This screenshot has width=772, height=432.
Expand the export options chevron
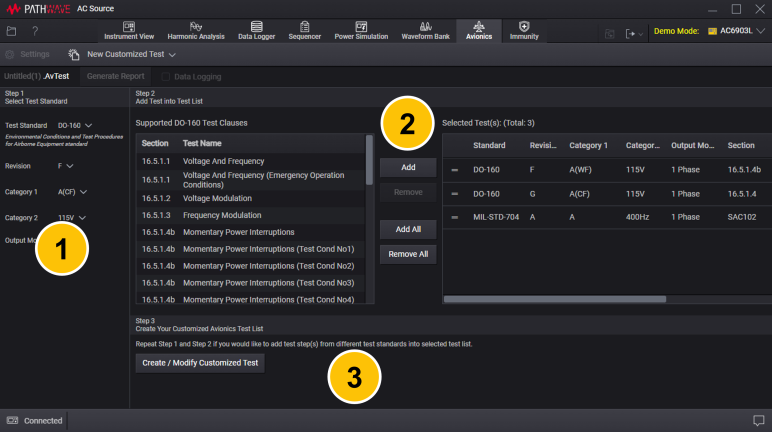[x=641, y=34]
